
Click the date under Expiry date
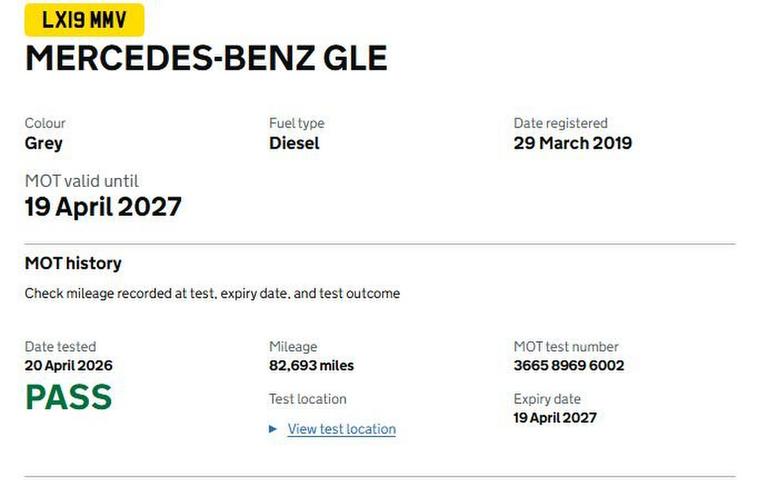(x=555, y=417)
